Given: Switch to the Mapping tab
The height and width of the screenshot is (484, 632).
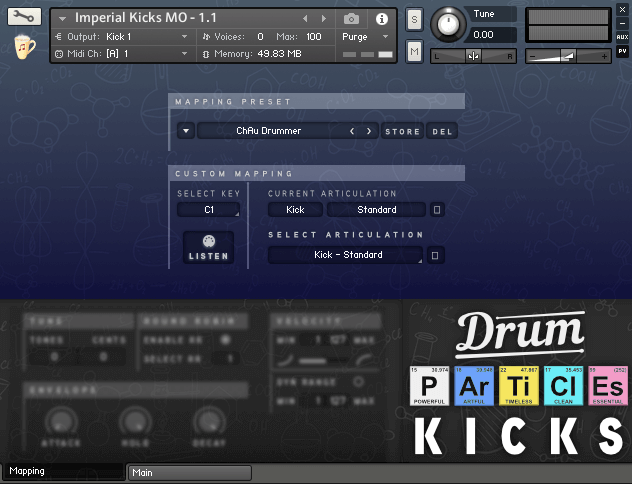Looking at the screenshot, I should coord(64,471).
